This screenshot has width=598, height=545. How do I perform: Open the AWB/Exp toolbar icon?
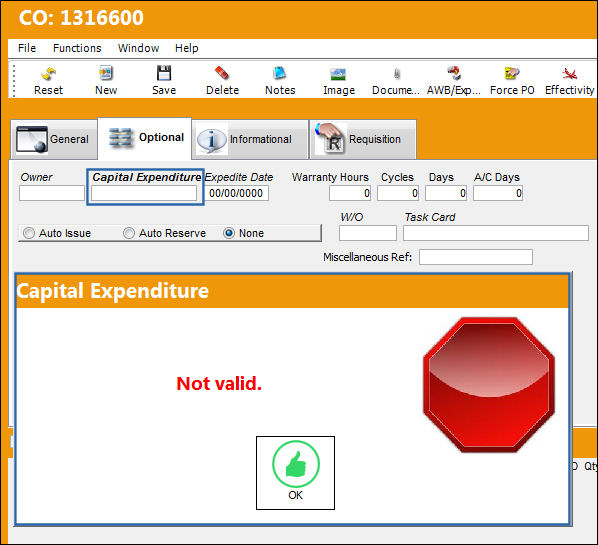pos(453,80)
